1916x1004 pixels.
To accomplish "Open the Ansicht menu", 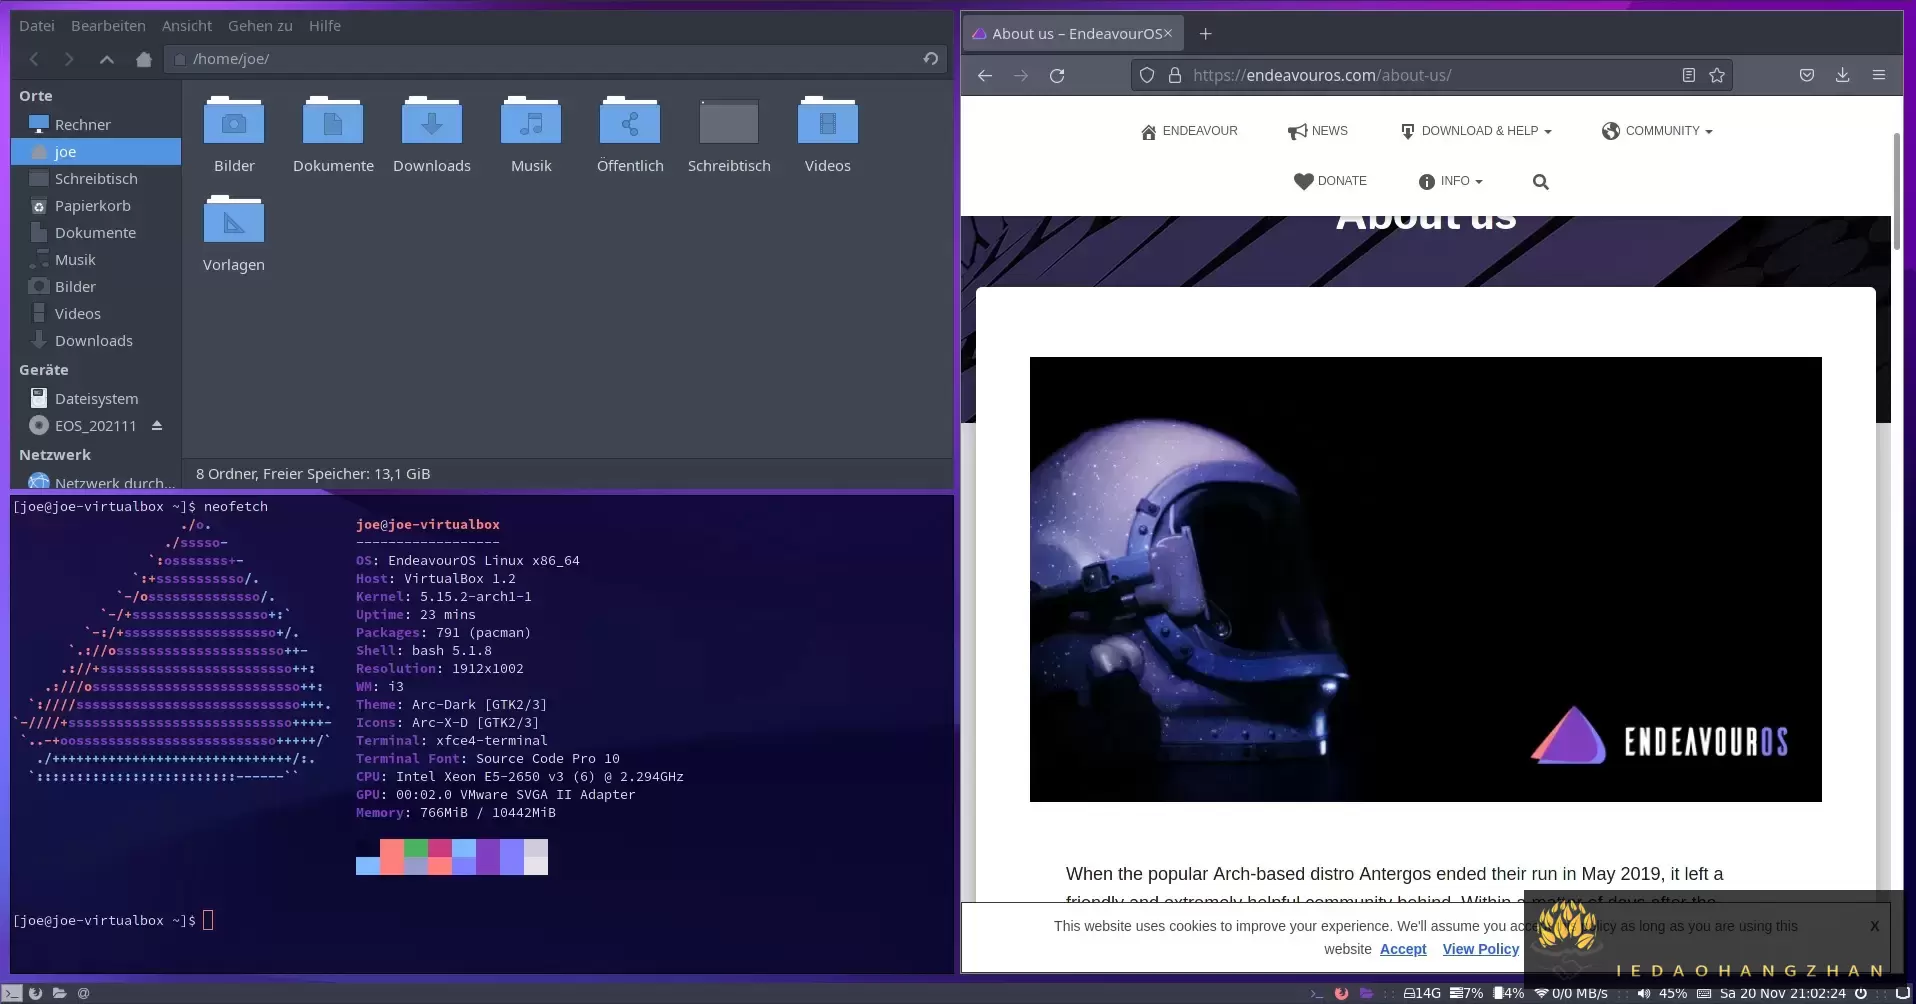I will coord(187,26).
